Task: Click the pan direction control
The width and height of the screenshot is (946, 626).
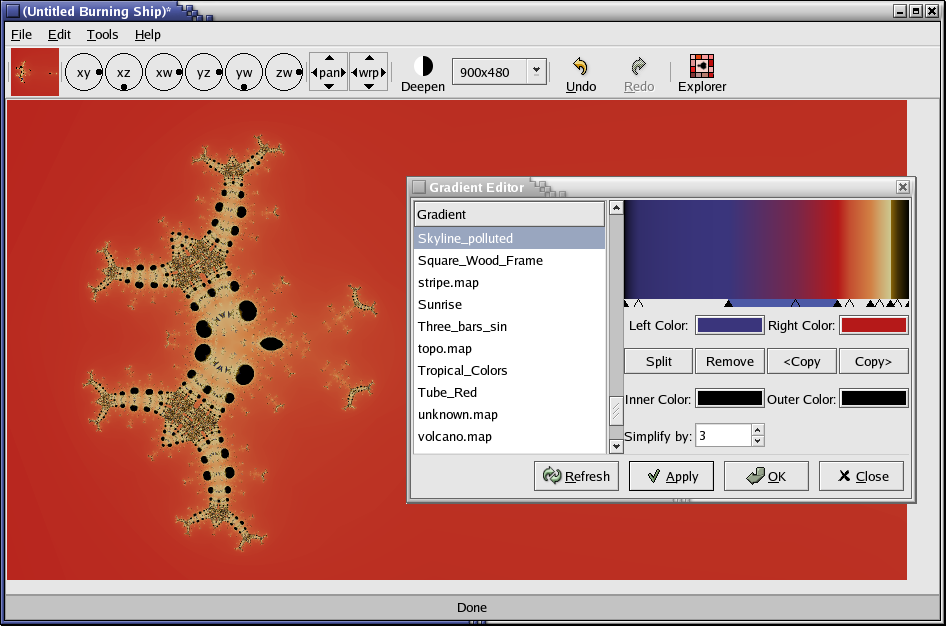Action: click(x=329, y=72)
